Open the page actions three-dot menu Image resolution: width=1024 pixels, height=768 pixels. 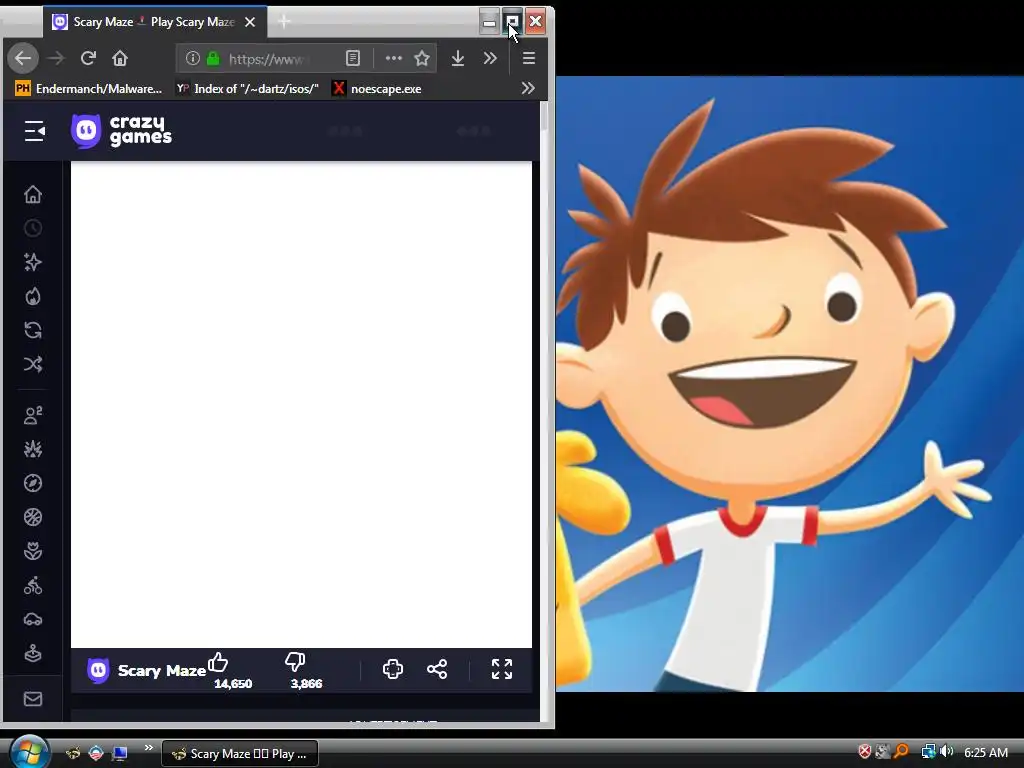point(393,58)
